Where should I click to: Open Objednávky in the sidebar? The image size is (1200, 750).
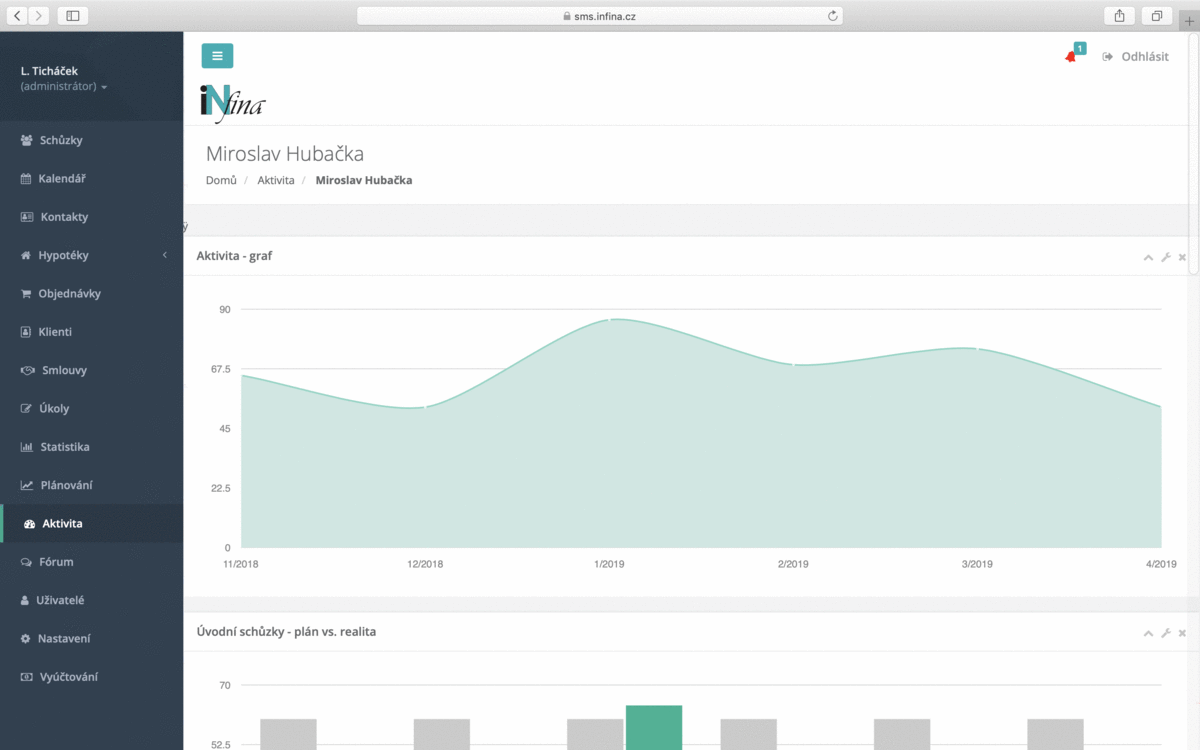pyautogui.click(x=92, y=294)
